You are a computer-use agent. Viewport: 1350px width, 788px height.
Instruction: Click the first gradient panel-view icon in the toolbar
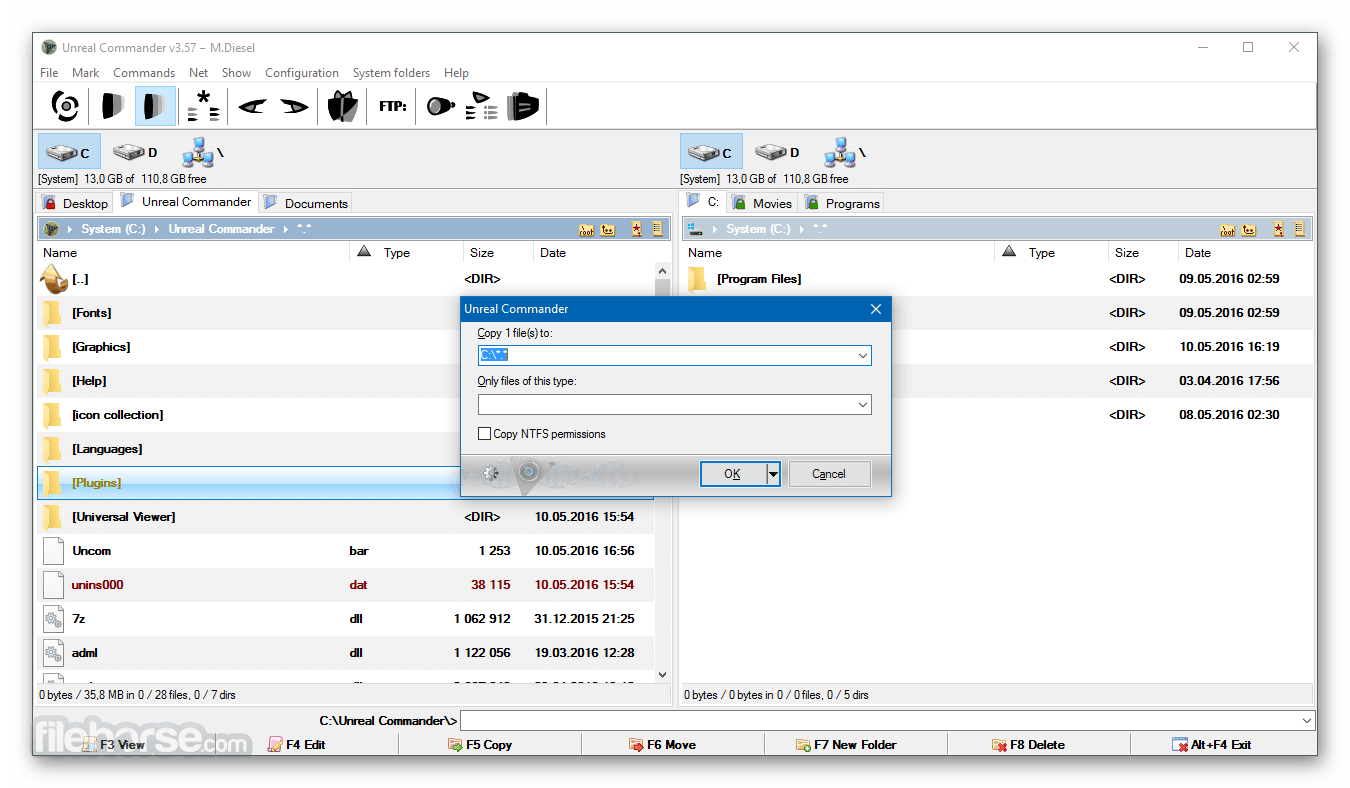112,105
